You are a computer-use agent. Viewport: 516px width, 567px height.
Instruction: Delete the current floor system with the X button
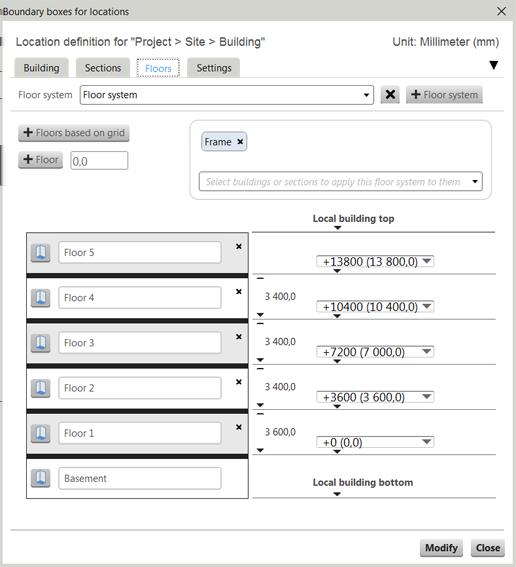(390, 95)
